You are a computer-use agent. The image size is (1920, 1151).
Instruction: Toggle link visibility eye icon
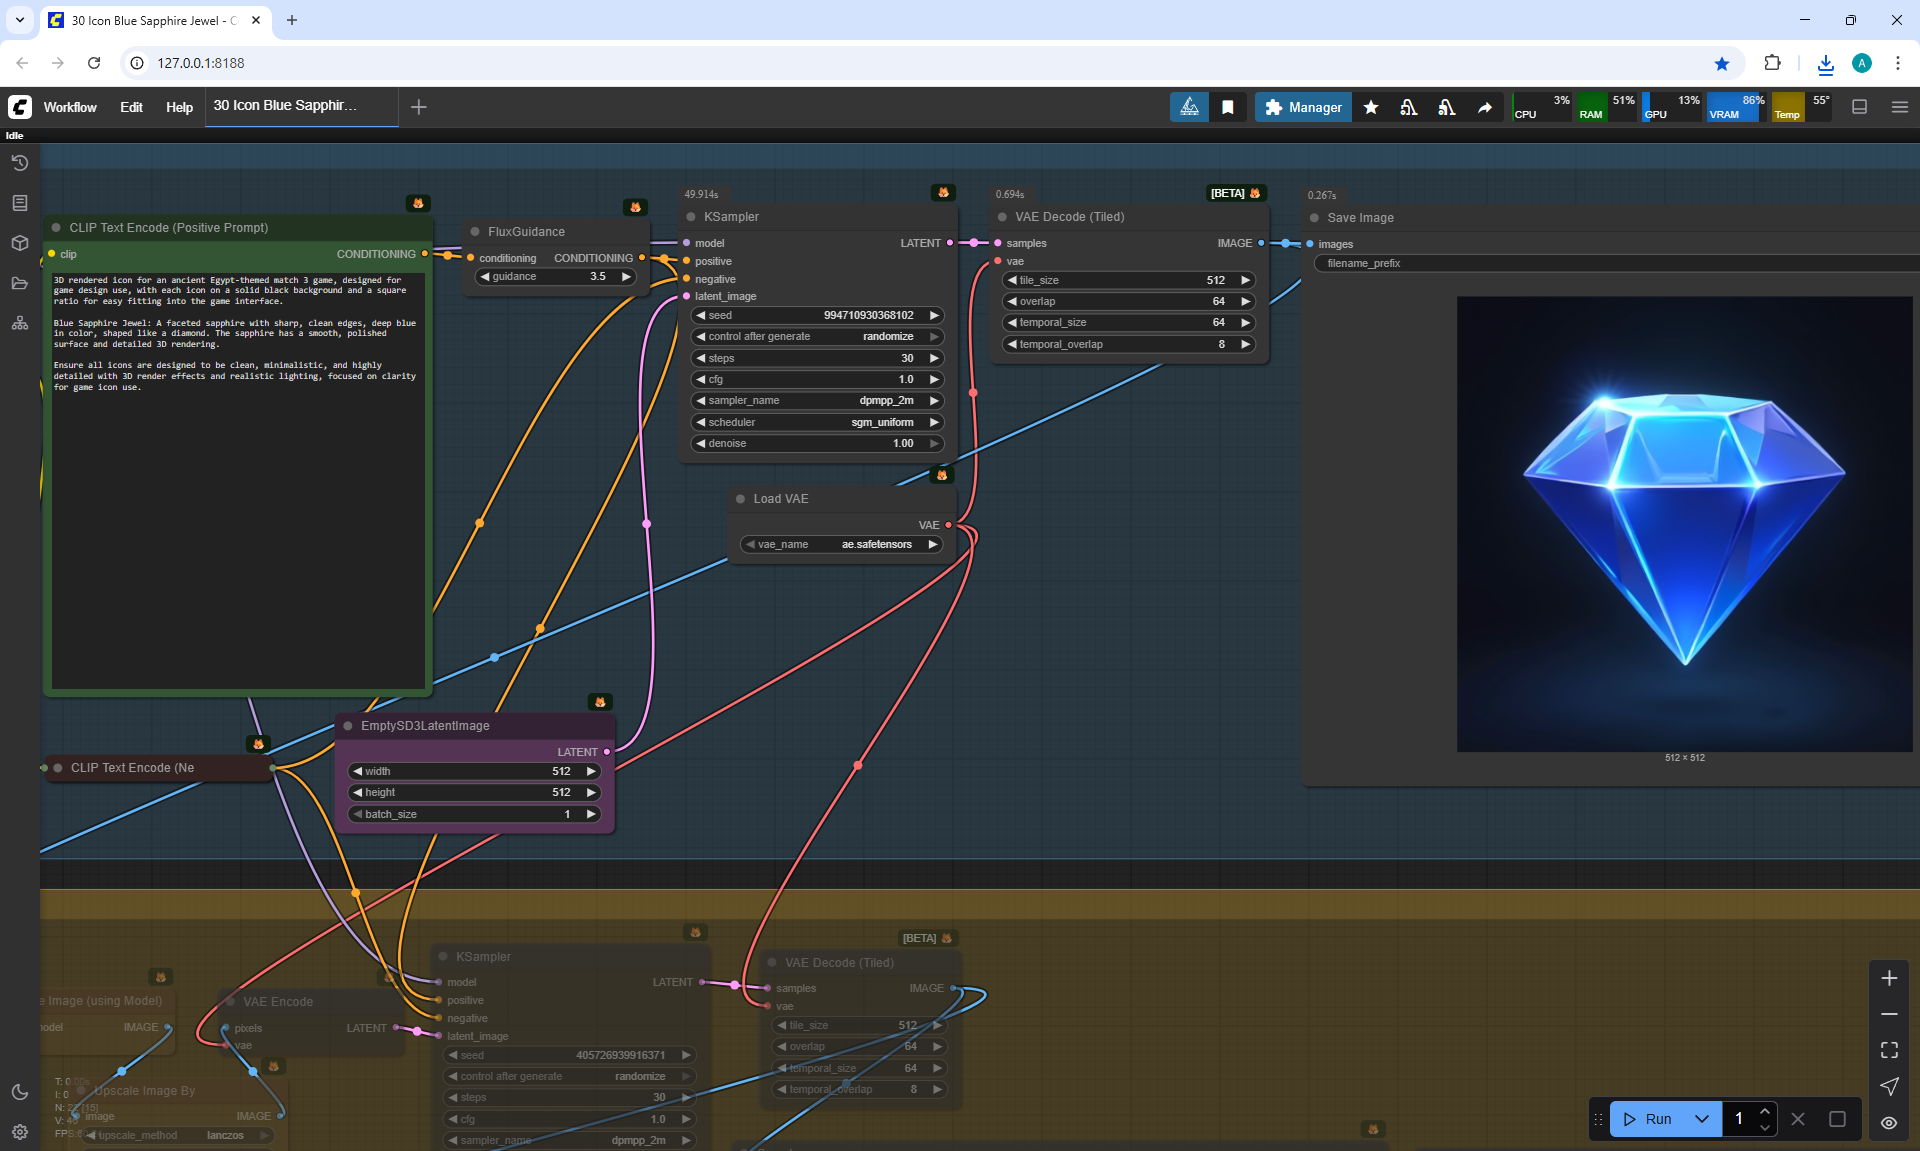(x=1889, y=1122)
